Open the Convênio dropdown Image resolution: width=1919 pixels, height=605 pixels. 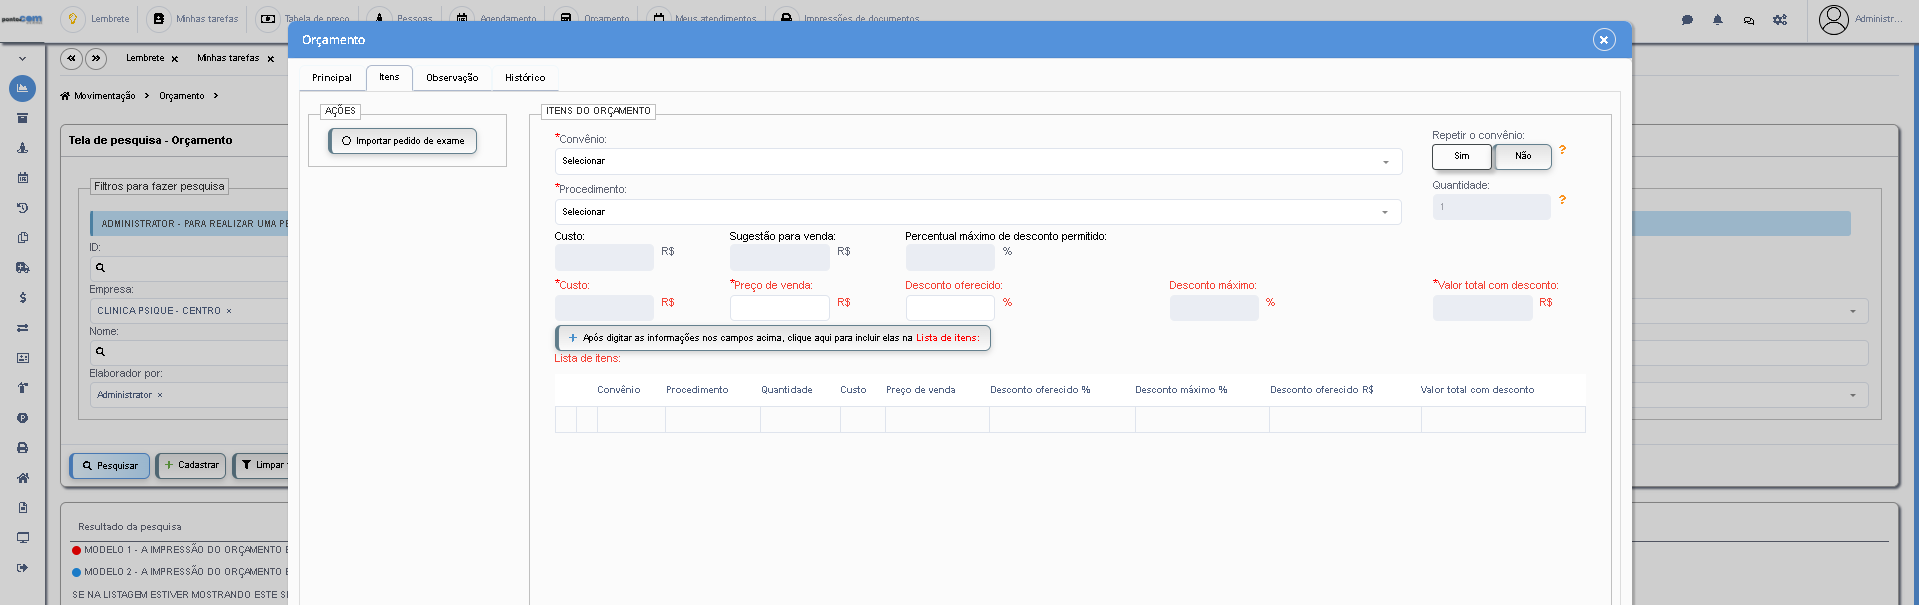click(x=978, y=161)
